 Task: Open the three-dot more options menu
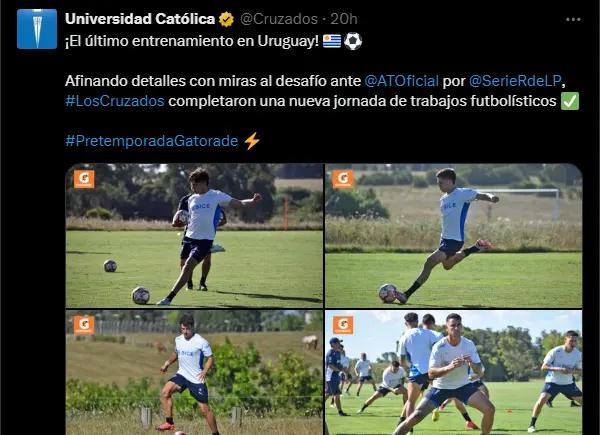(573, 20)
